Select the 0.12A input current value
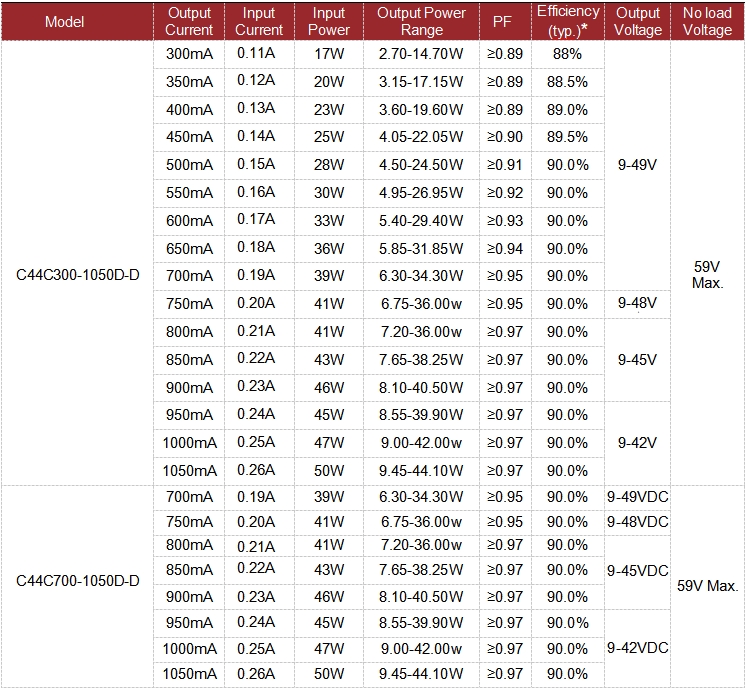This screenshot has height=688, width=747. point(256,80)
